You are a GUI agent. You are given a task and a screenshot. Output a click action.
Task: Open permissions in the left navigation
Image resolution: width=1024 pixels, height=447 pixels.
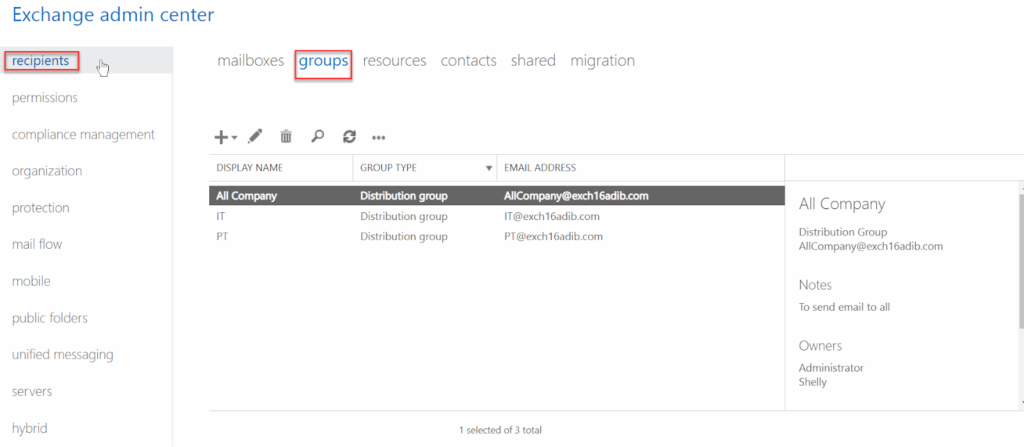(x=45, y=98)
